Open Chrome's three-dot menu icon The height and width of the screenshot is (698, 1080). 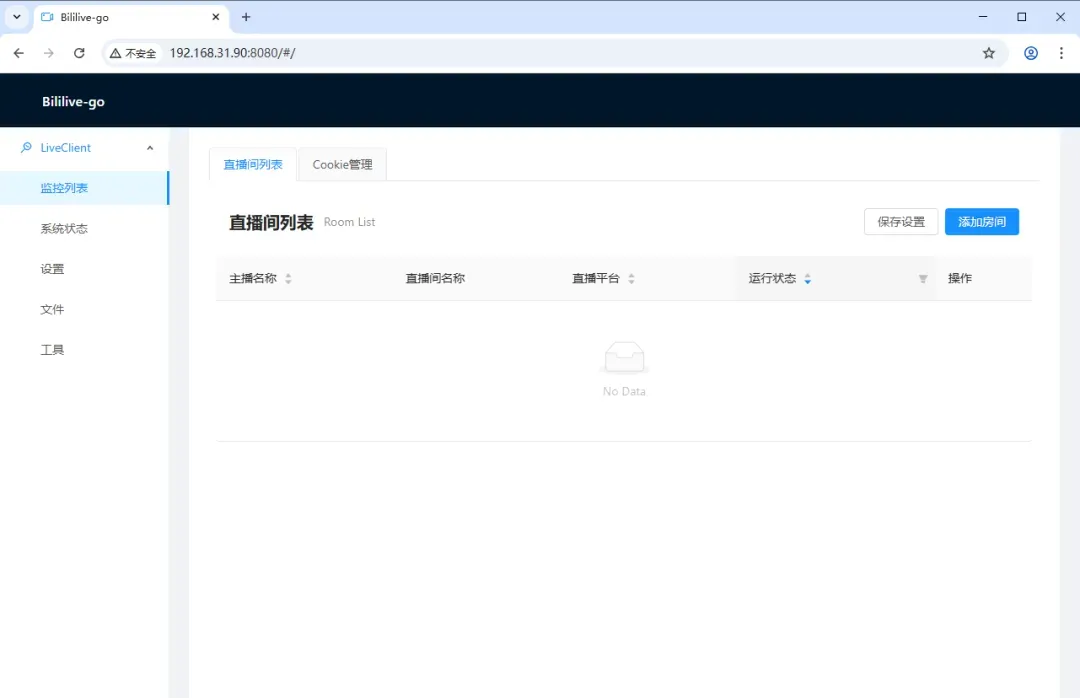(x=1062, y=53)
